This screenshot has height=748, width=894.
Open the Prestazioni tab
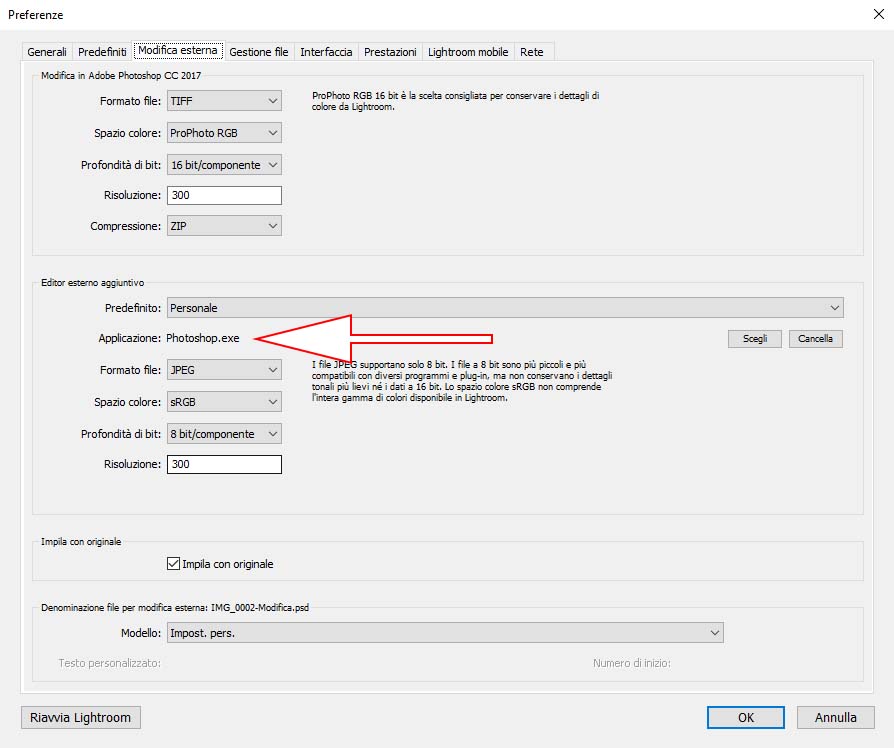click(390, 52)
